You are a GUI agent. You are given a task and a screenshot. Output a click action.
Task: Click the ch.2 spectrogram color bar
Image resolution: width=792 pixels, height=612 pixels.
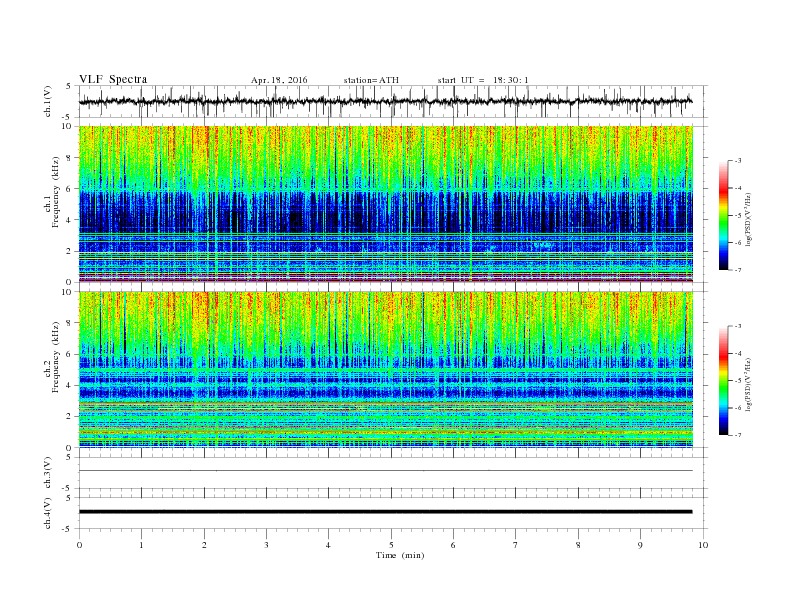tap(723, 380)
